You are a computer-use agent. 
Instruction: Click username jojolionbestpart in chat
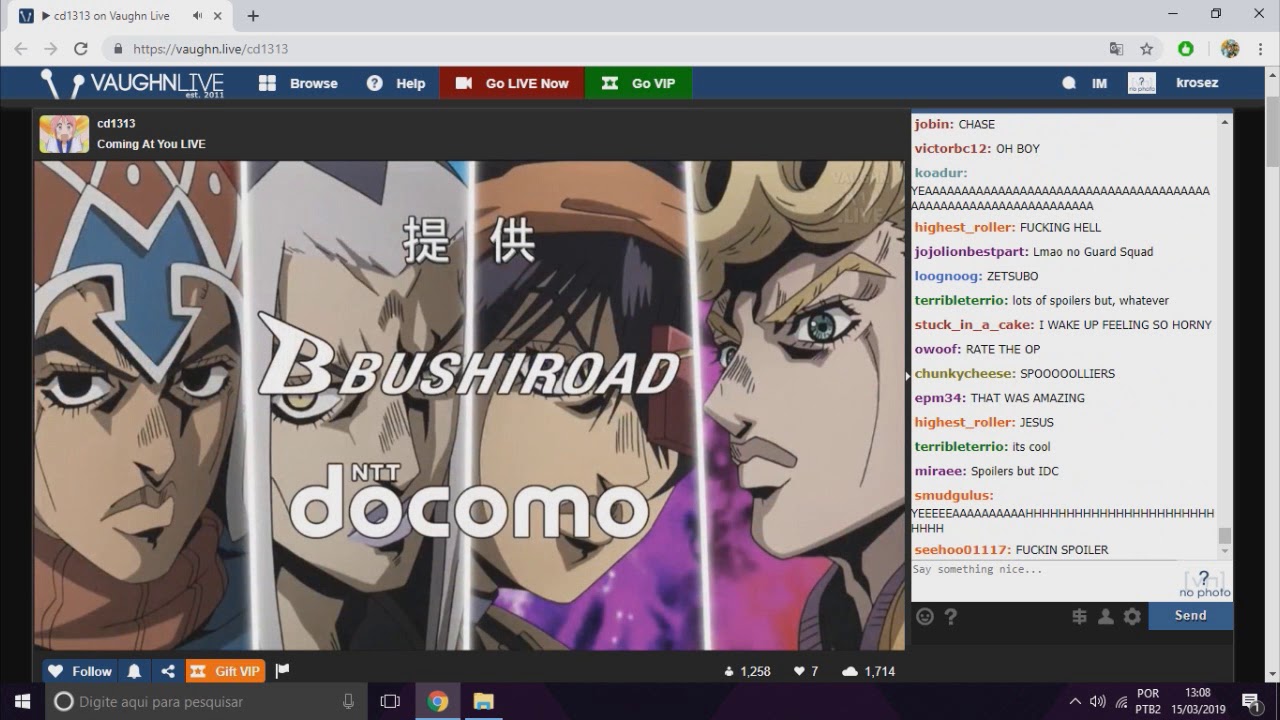972,252
